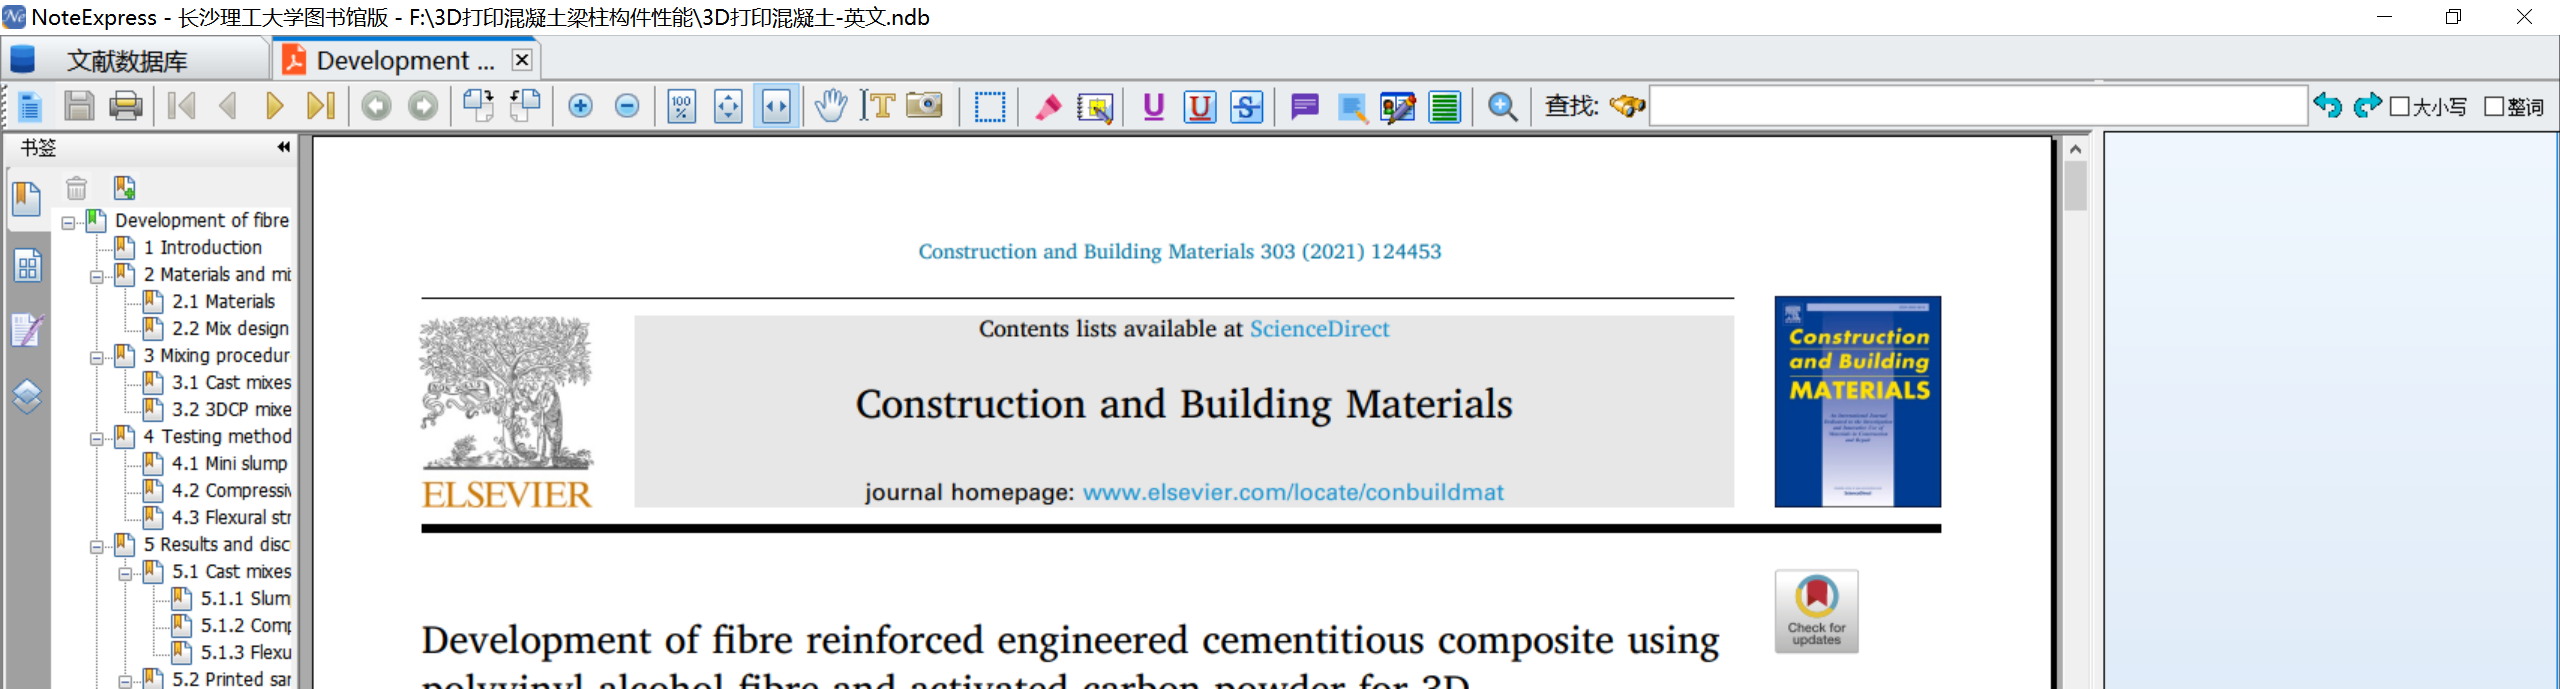Toggle the bookmarks sidebar panel button
The width and height of the screenshot is (2560, 689).
click(x=27, y=198)
